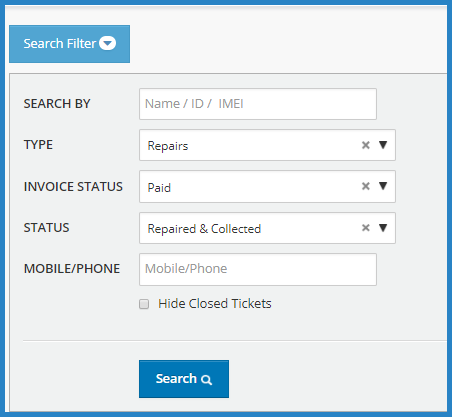Clear the Repairs selection in Type
The image size is (452, 417).
pyautogui.click(x=366, y=145)
